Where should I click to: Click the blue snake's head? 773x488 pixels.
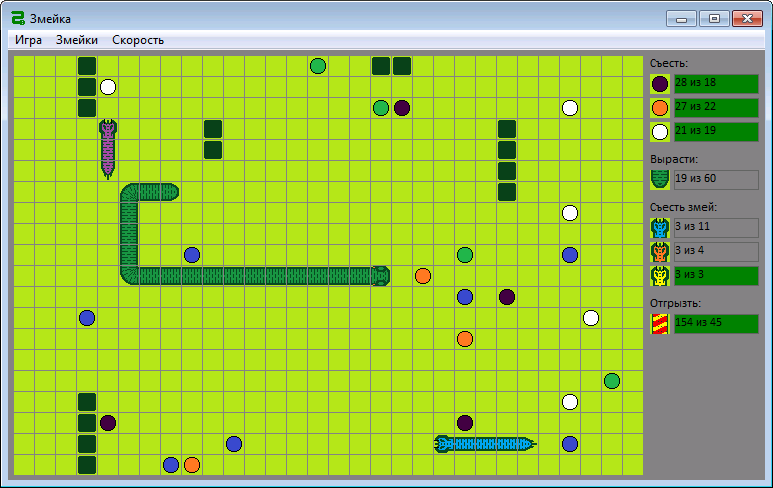444,444
